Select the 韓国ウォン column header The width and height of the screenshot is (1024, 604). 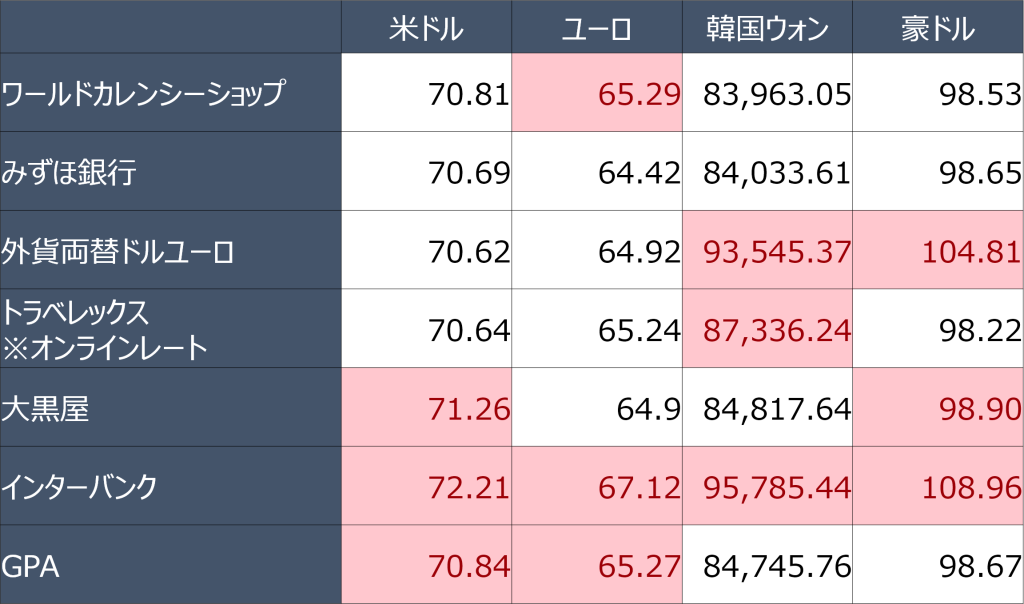[x=767, y=27]
